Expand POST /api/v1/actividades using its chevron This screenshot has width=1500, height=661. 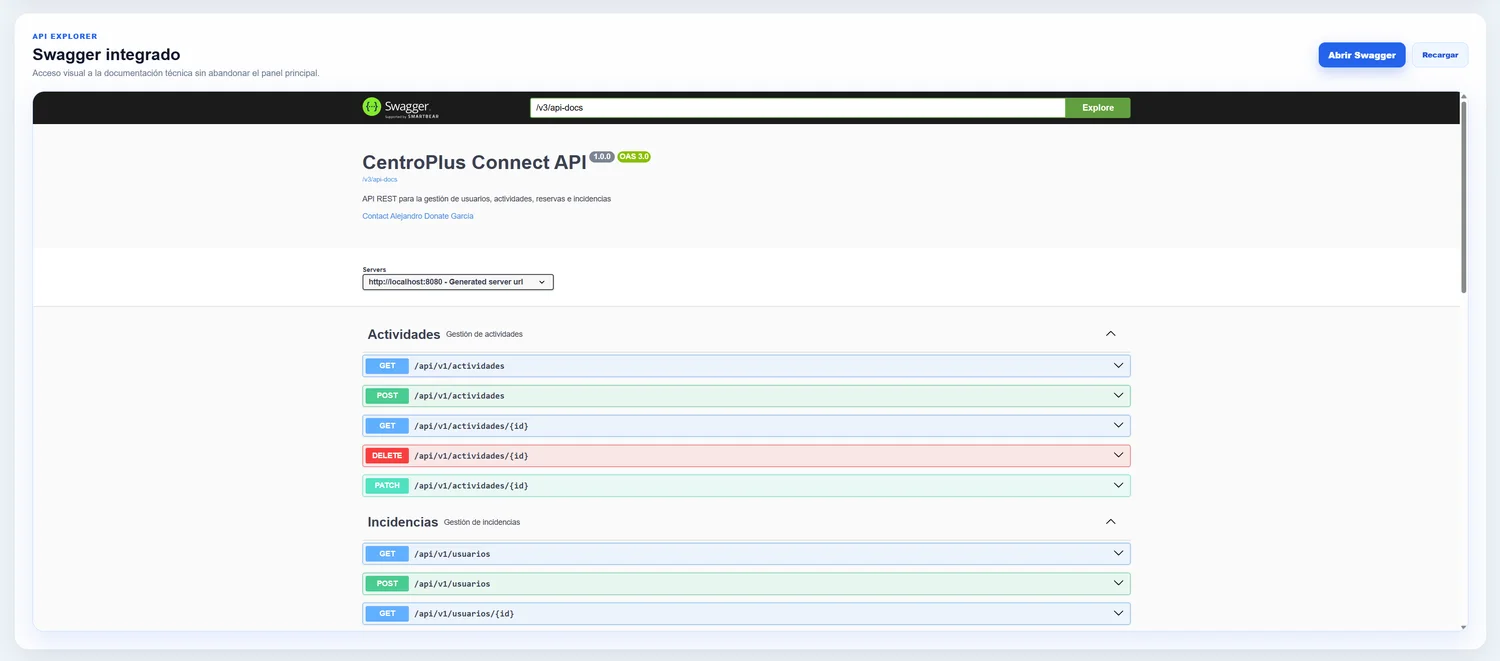click(x=1119, y=396)
